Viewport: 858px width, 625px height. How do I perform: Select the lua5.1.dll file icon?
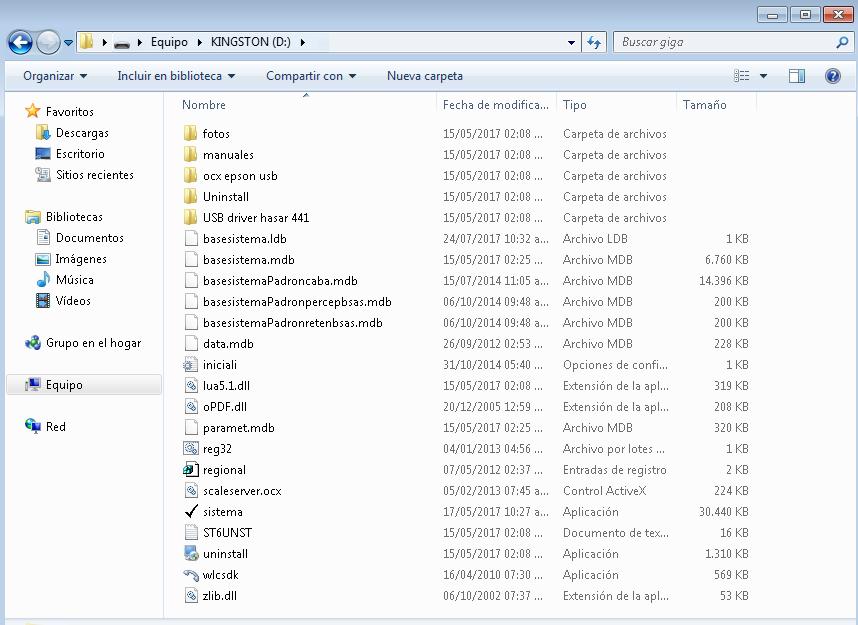click(190, 386)
